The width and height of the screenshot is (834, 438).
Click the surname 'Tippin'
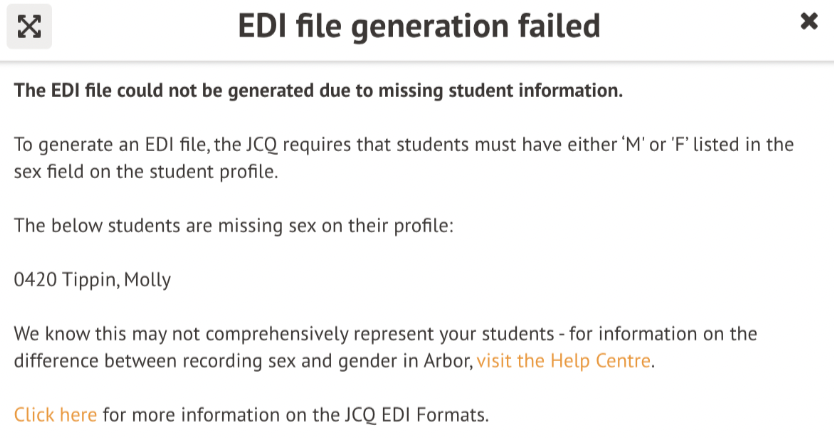coord(90,280)
